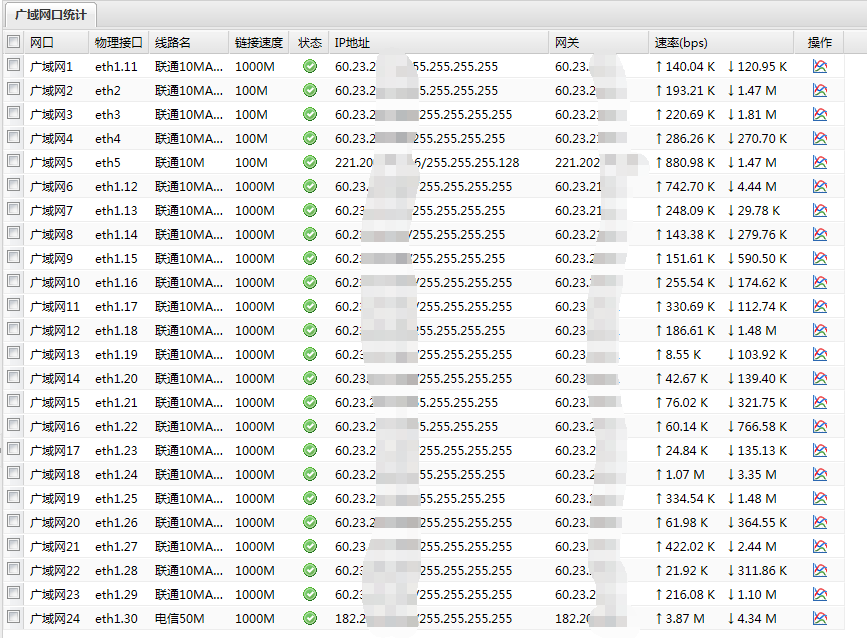This screenshot has width=867, height=638.
Task: View traffic graph icon for 广域网24
Action: 820,619
